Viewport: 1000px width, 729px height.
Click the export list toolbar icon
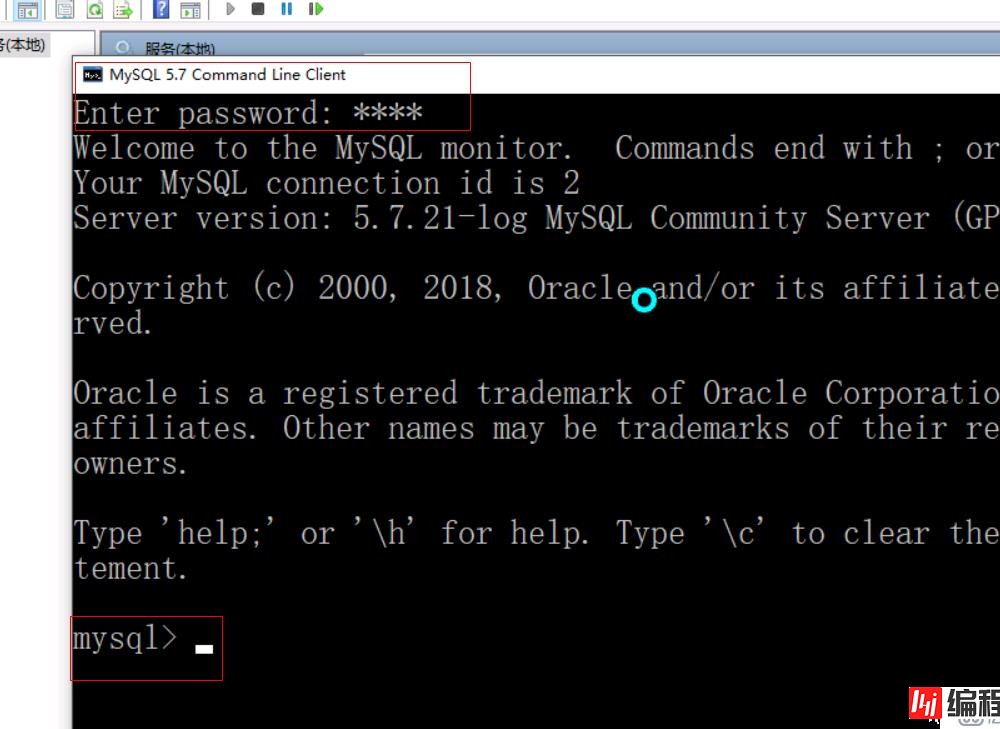coord(121,10)
